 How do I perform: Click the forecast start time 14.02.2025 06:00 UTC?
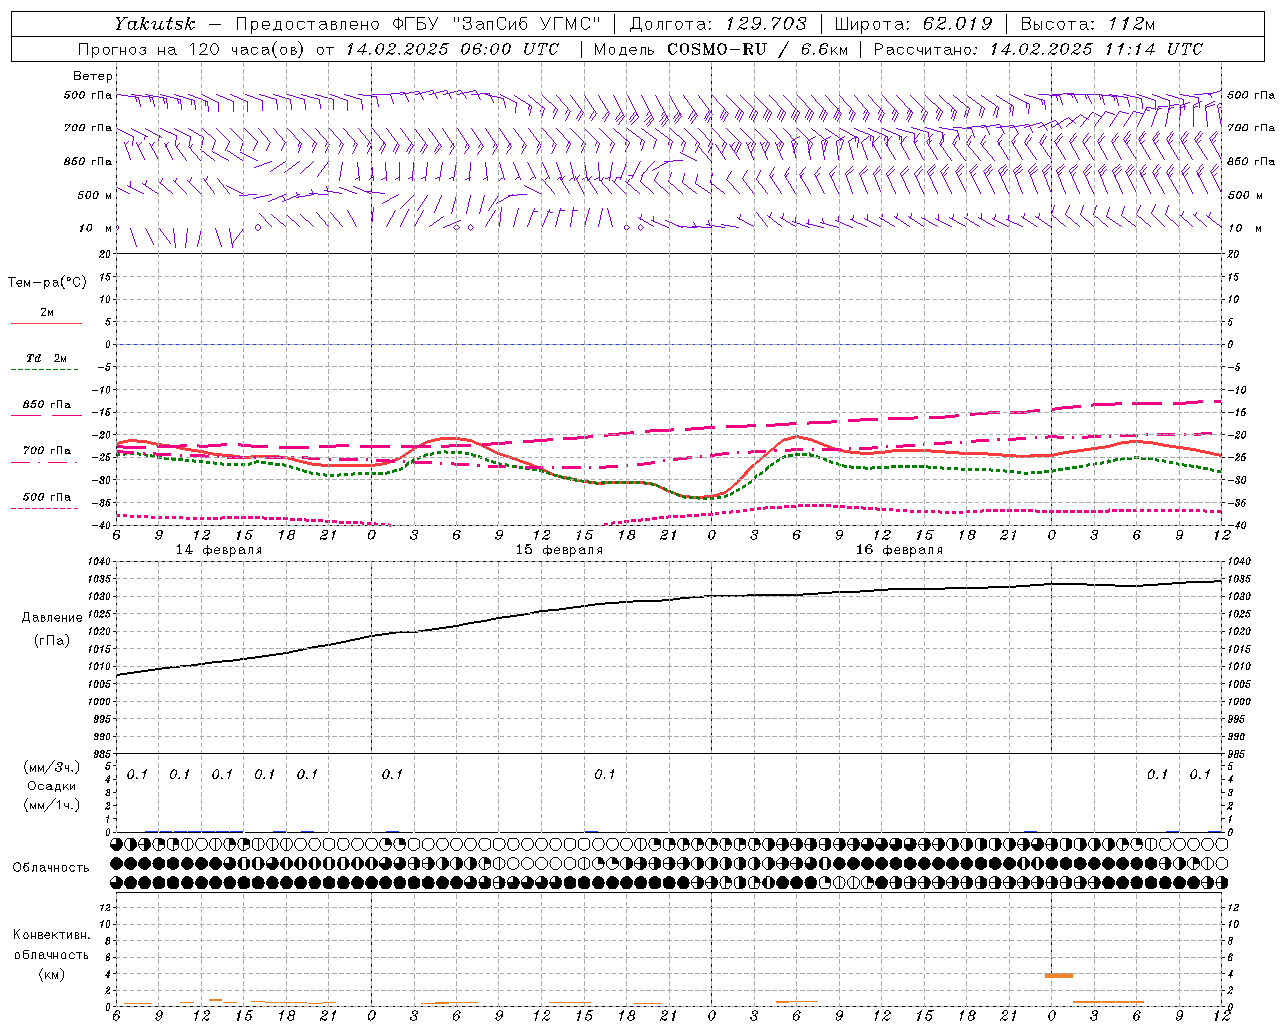tap(452, 49)
